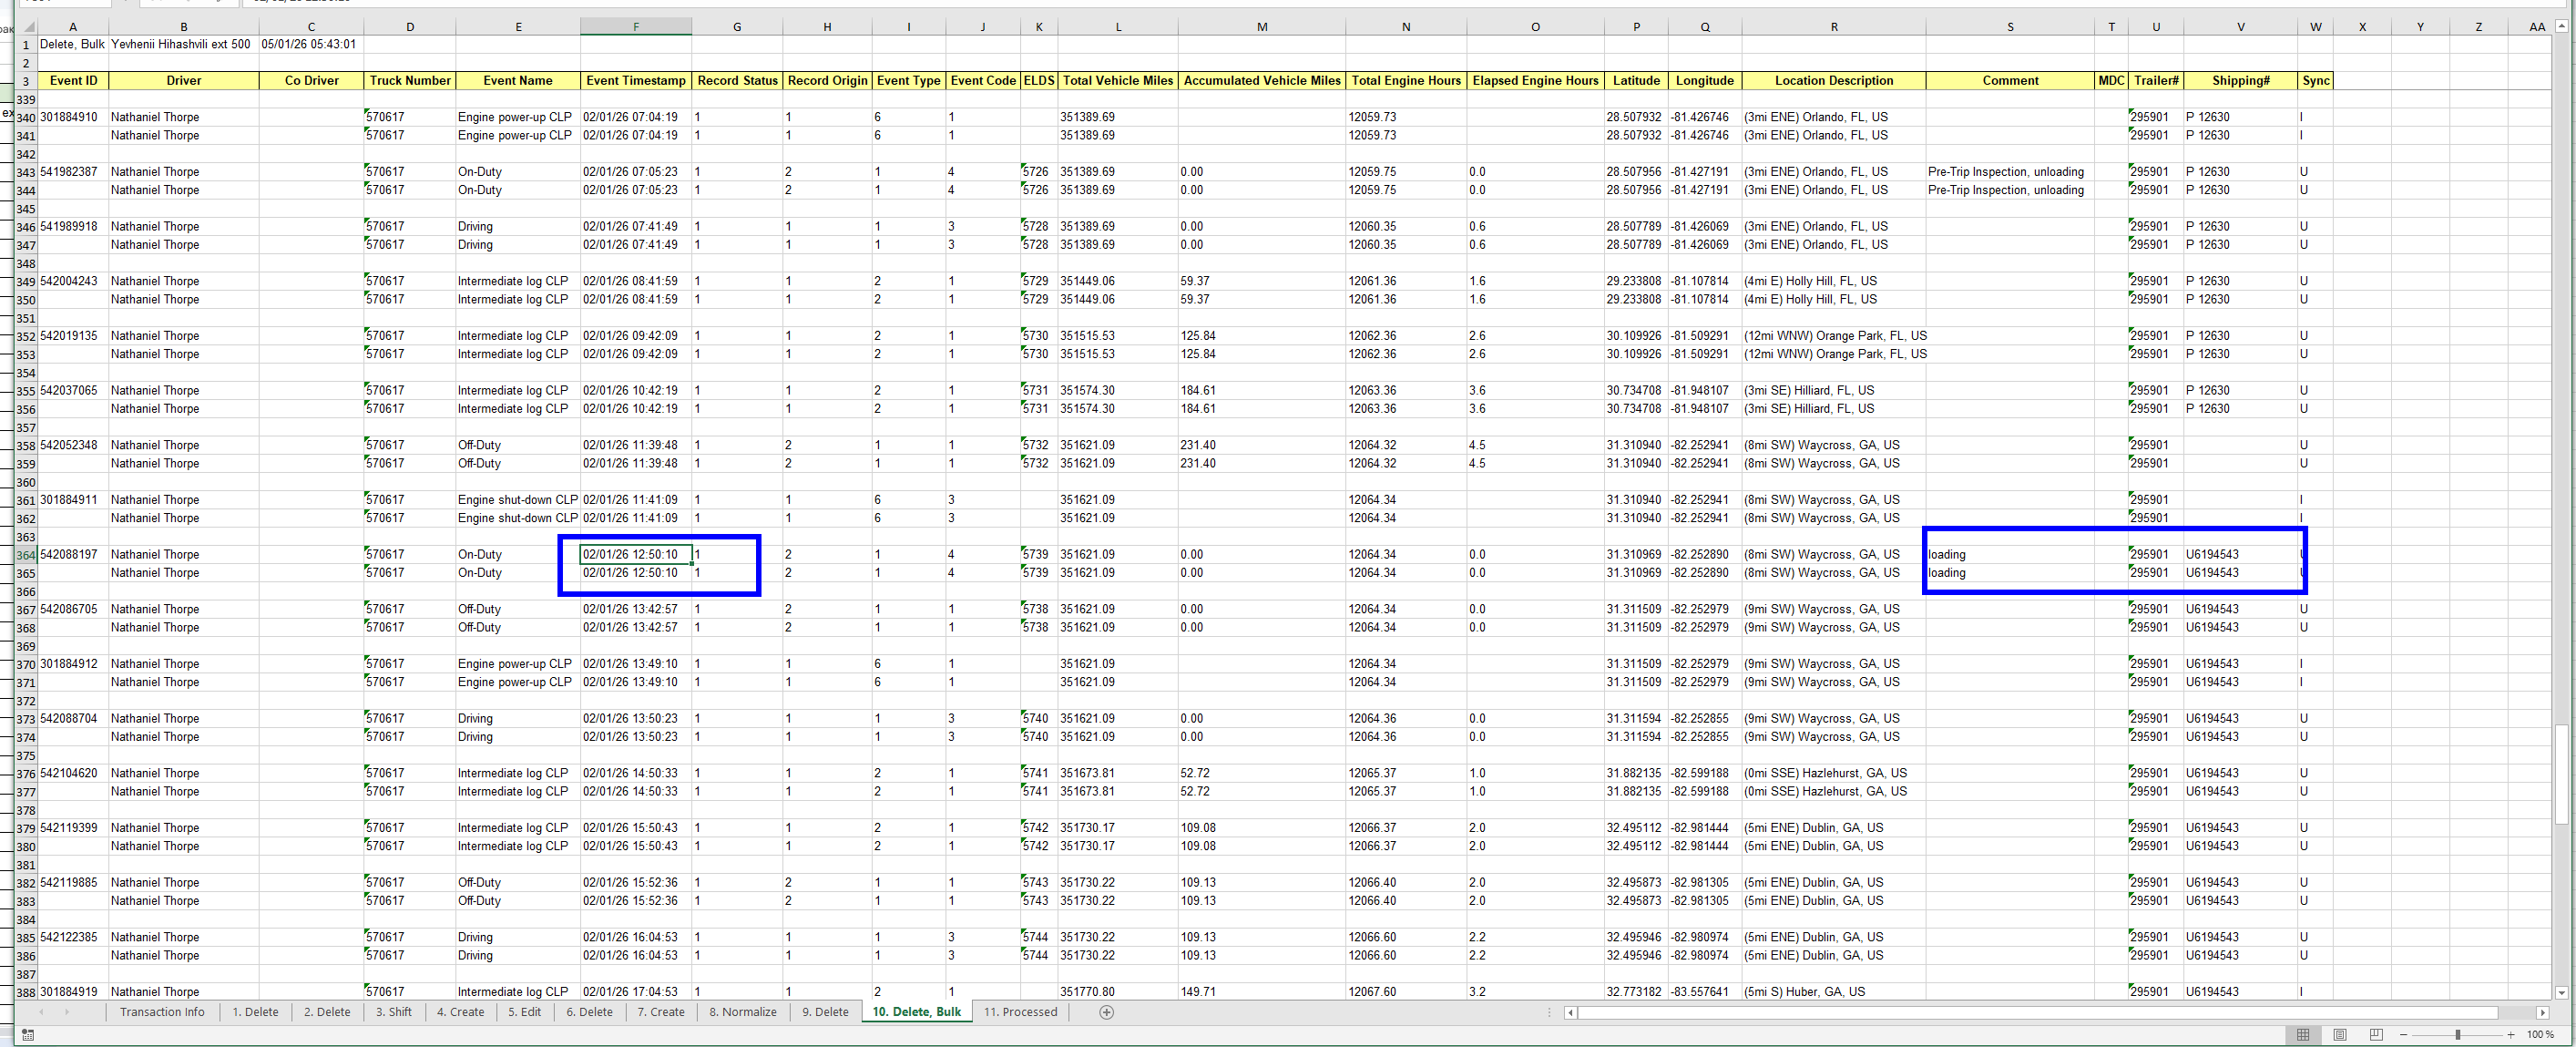Open the 8. Normalize sheet tab
This screenshot has height=1047, width=2576.
[742, 1012]
